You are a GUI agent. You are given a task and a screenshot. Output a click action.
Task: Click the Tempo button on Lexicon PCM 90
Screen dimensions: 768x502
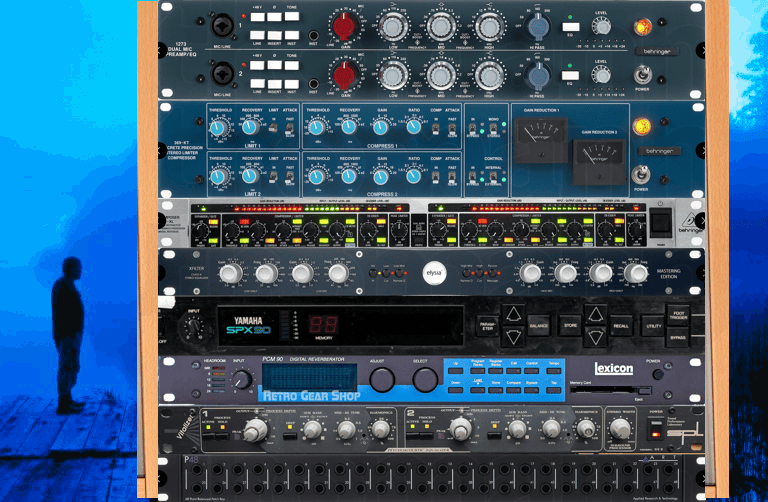pyautogui.click(x=554, y=371)
